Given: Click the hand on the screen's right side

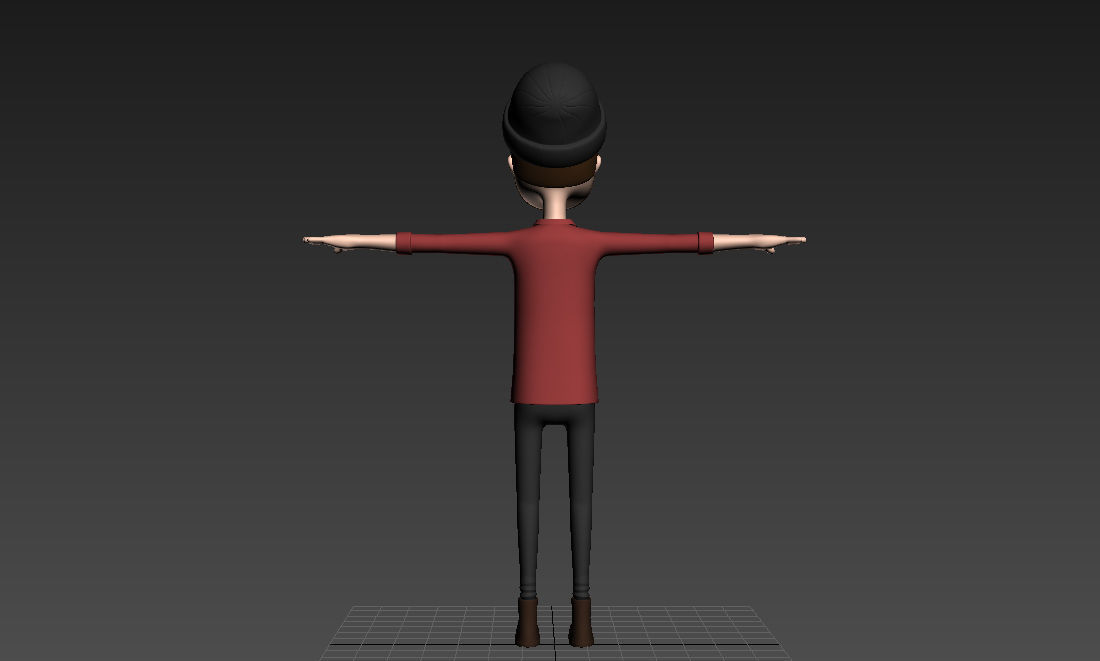Looking at the screenshot, I should tap(779, 243).
